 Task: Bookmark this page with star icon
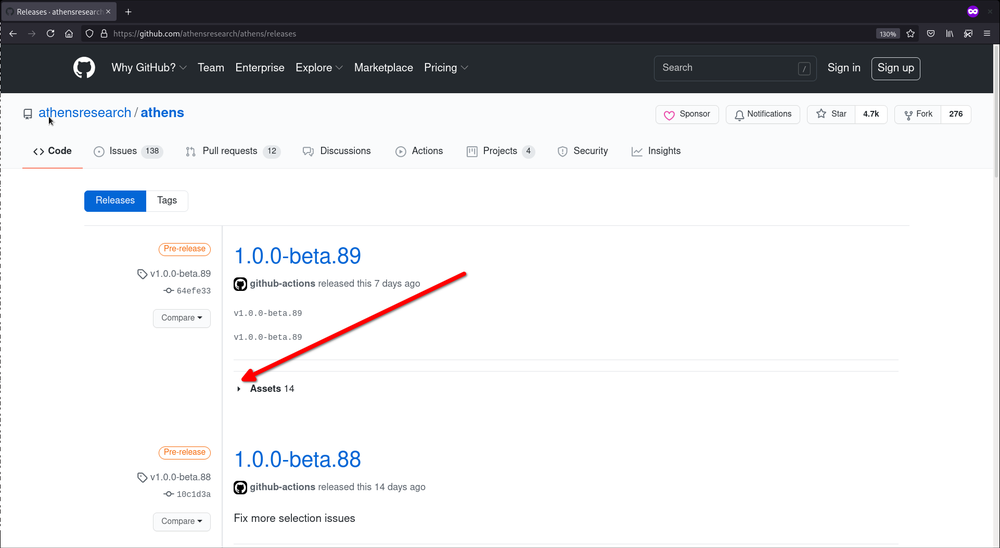911,34
